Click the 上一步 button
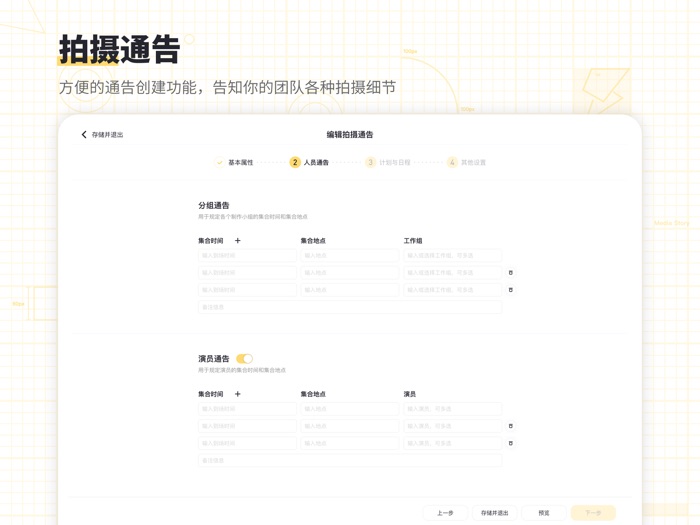The height and width of the screenshot is (525, 700). tap(445, 513)
